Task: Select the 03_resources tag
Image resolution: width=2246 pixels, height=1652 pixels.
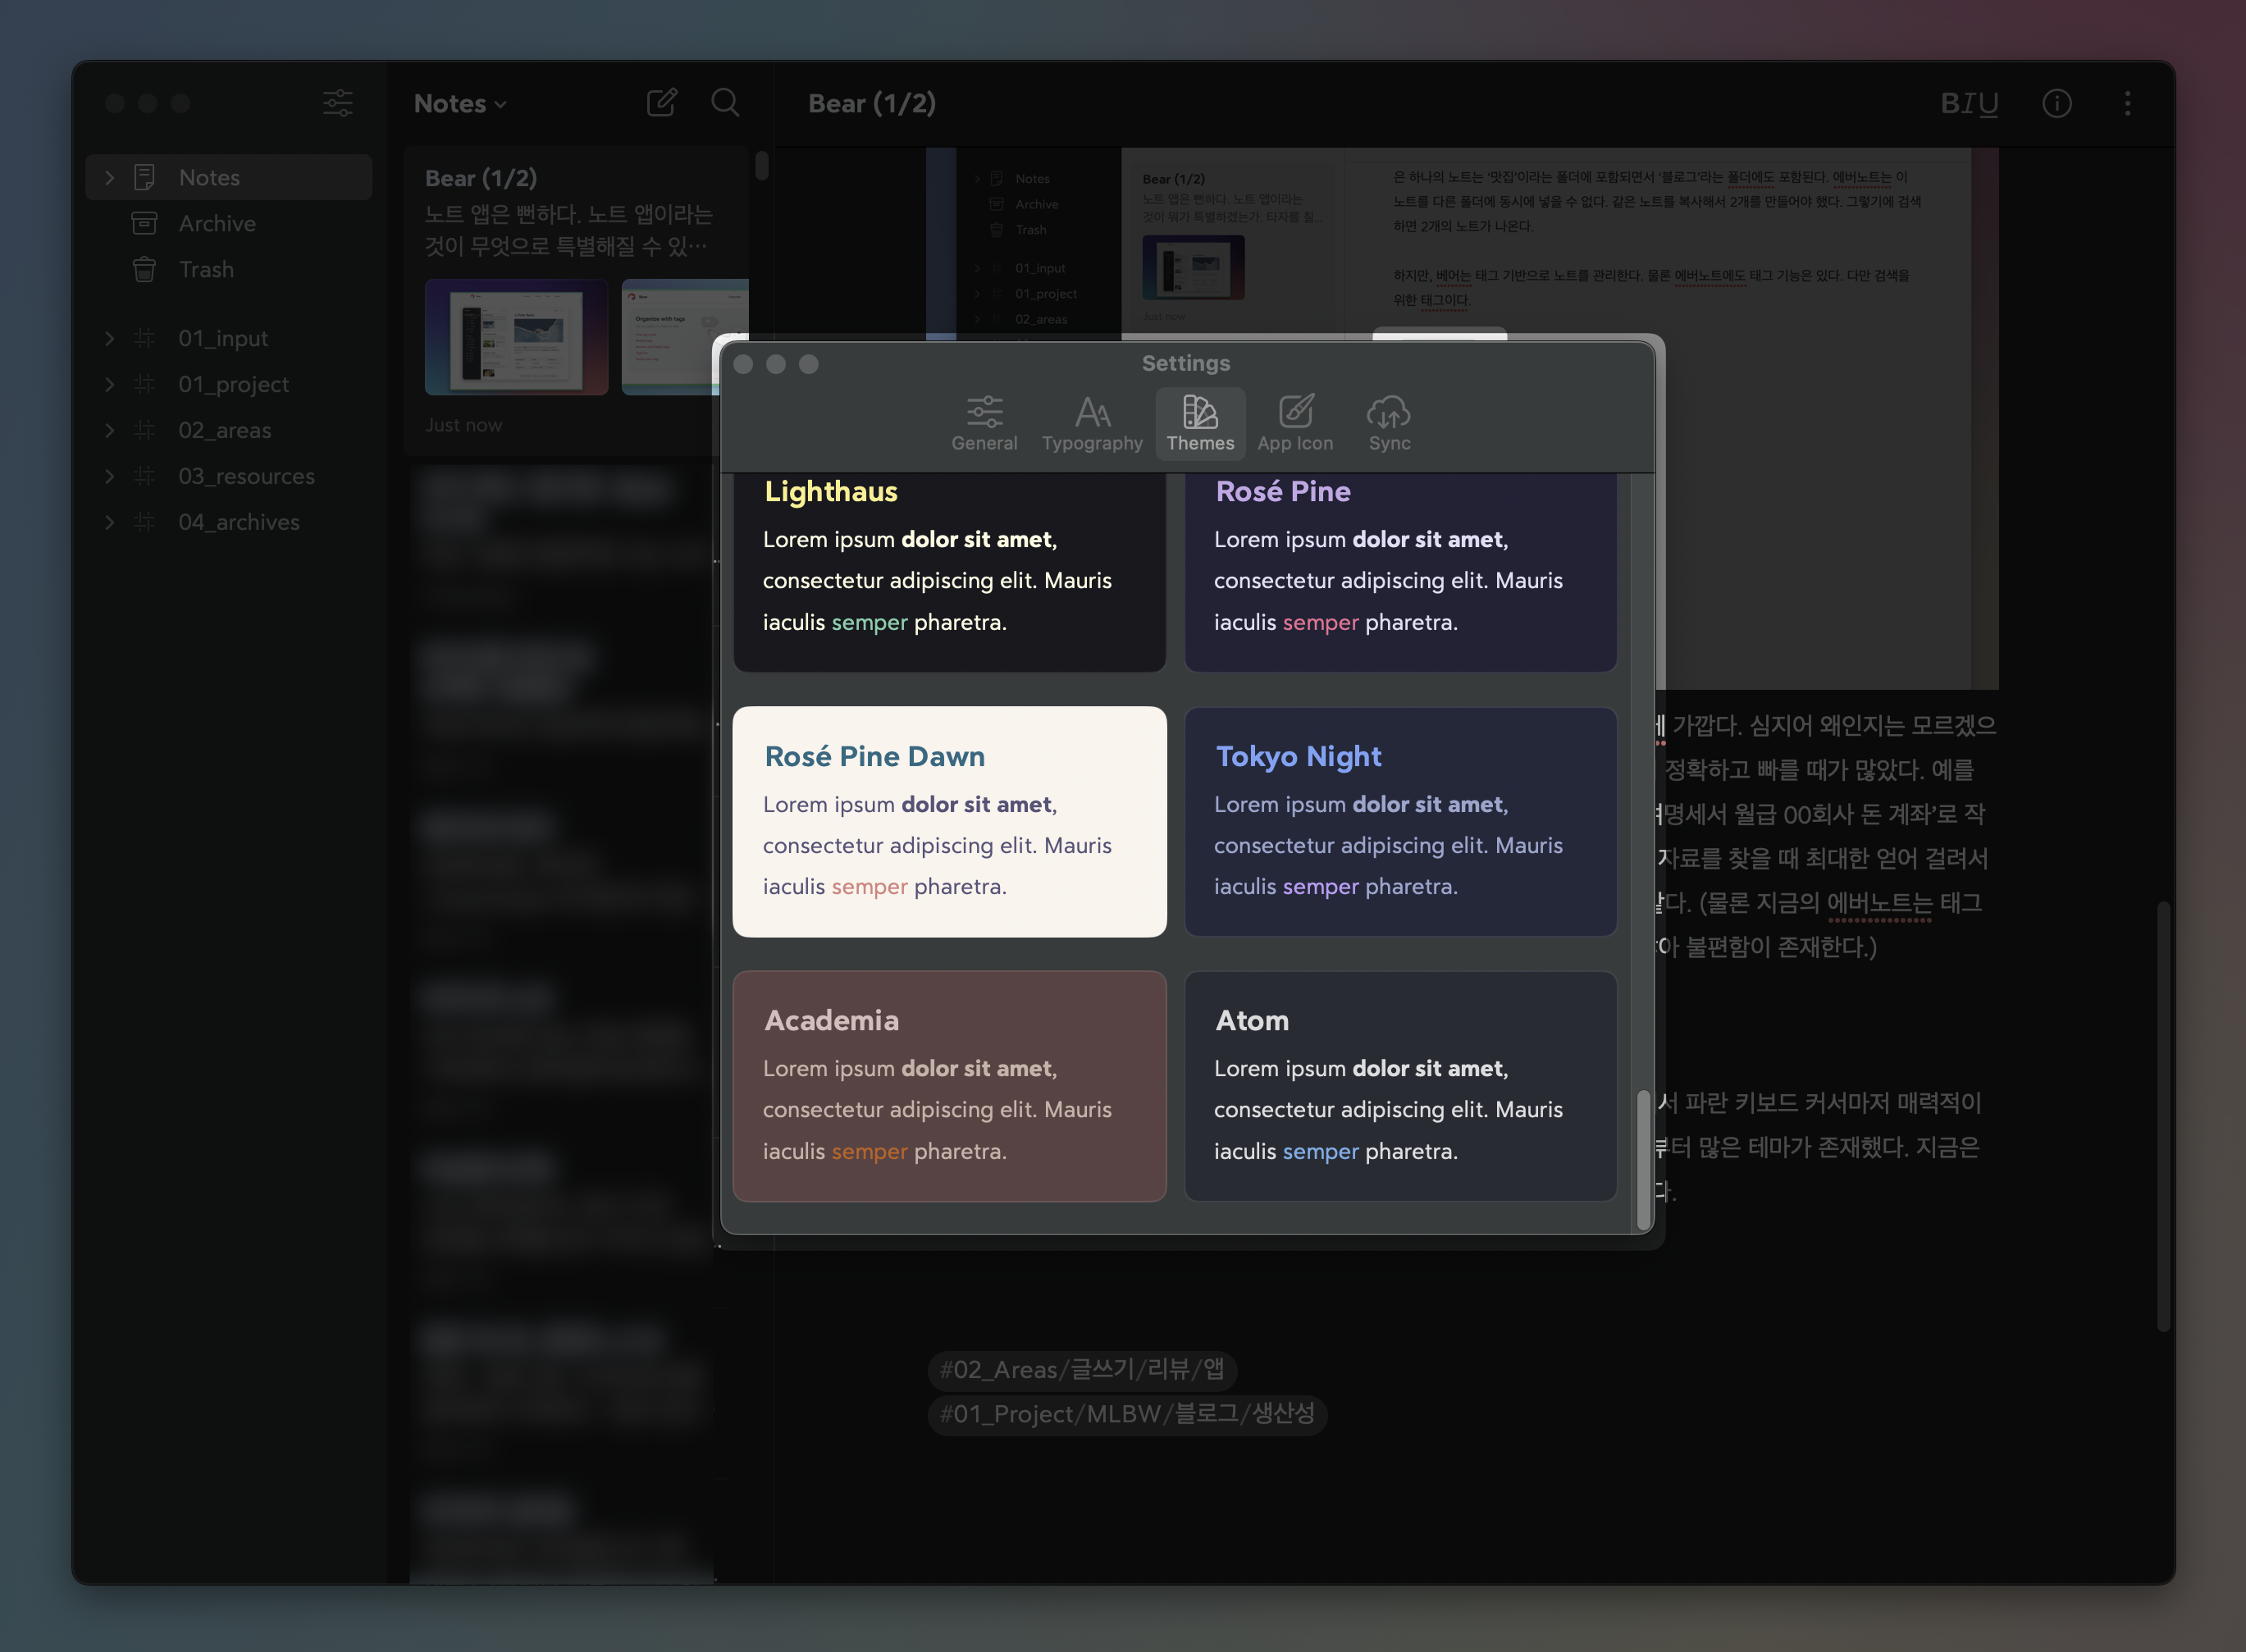Action: pos(247,477)
